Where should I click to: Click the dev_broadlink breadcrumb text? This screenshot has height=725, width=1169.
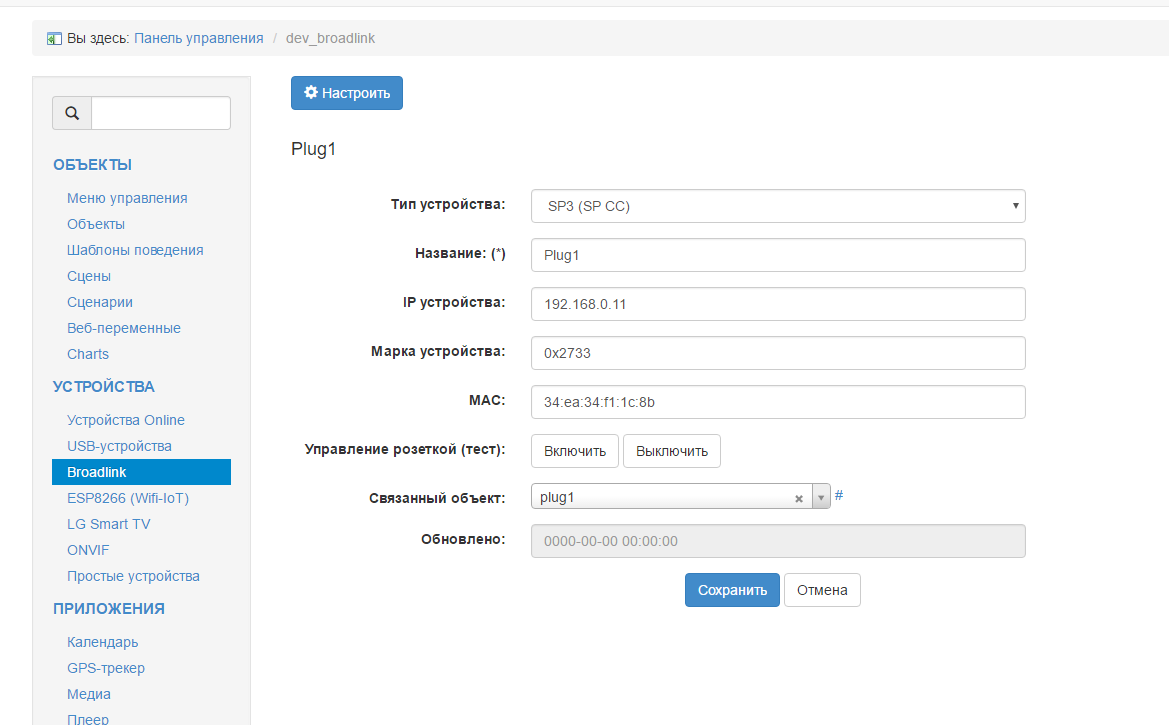(330, 38)
